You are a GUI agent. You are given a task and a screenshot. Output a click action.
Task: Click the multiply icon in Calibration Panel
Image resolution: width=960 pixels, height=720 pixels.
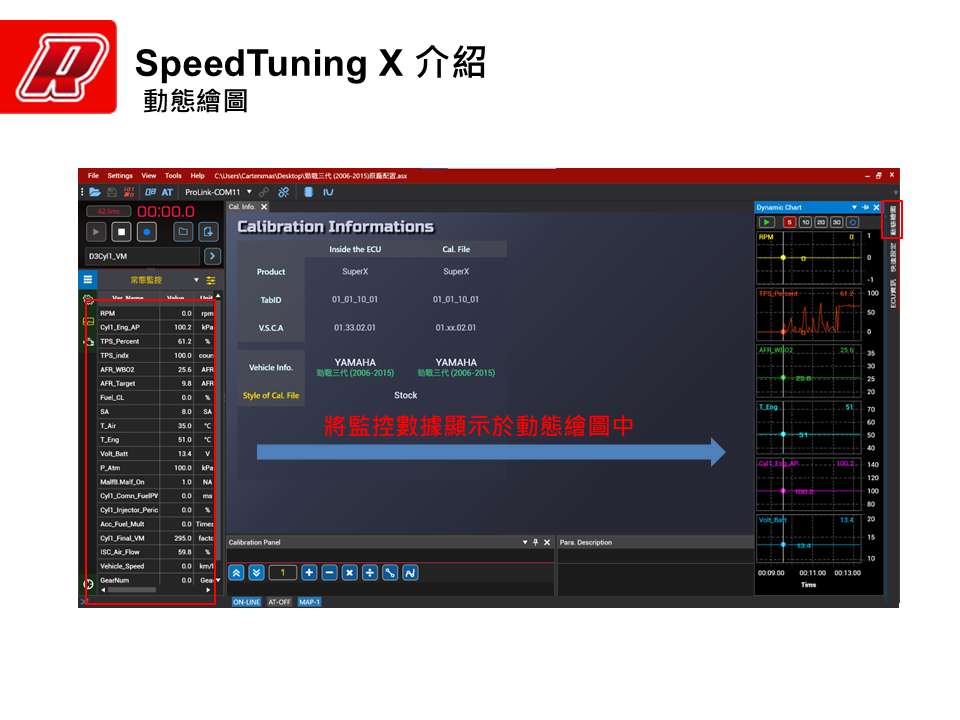pyautogui.click(x=349, y=573)
